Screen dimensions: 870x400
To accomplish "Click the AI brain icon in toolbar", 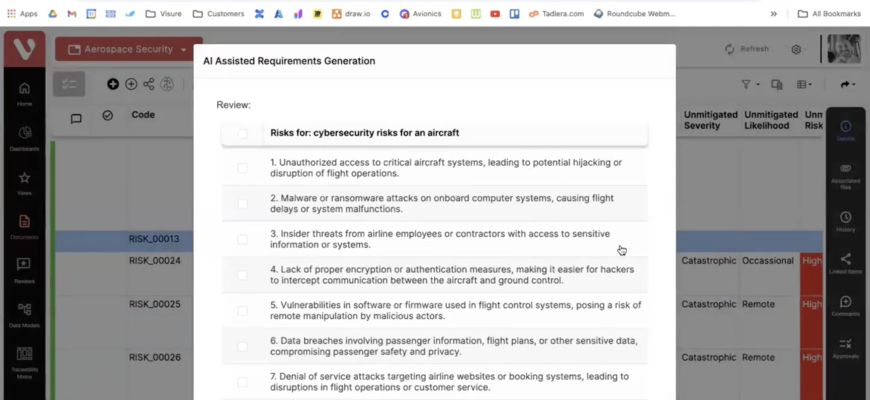I will click(x=168, y=85).
